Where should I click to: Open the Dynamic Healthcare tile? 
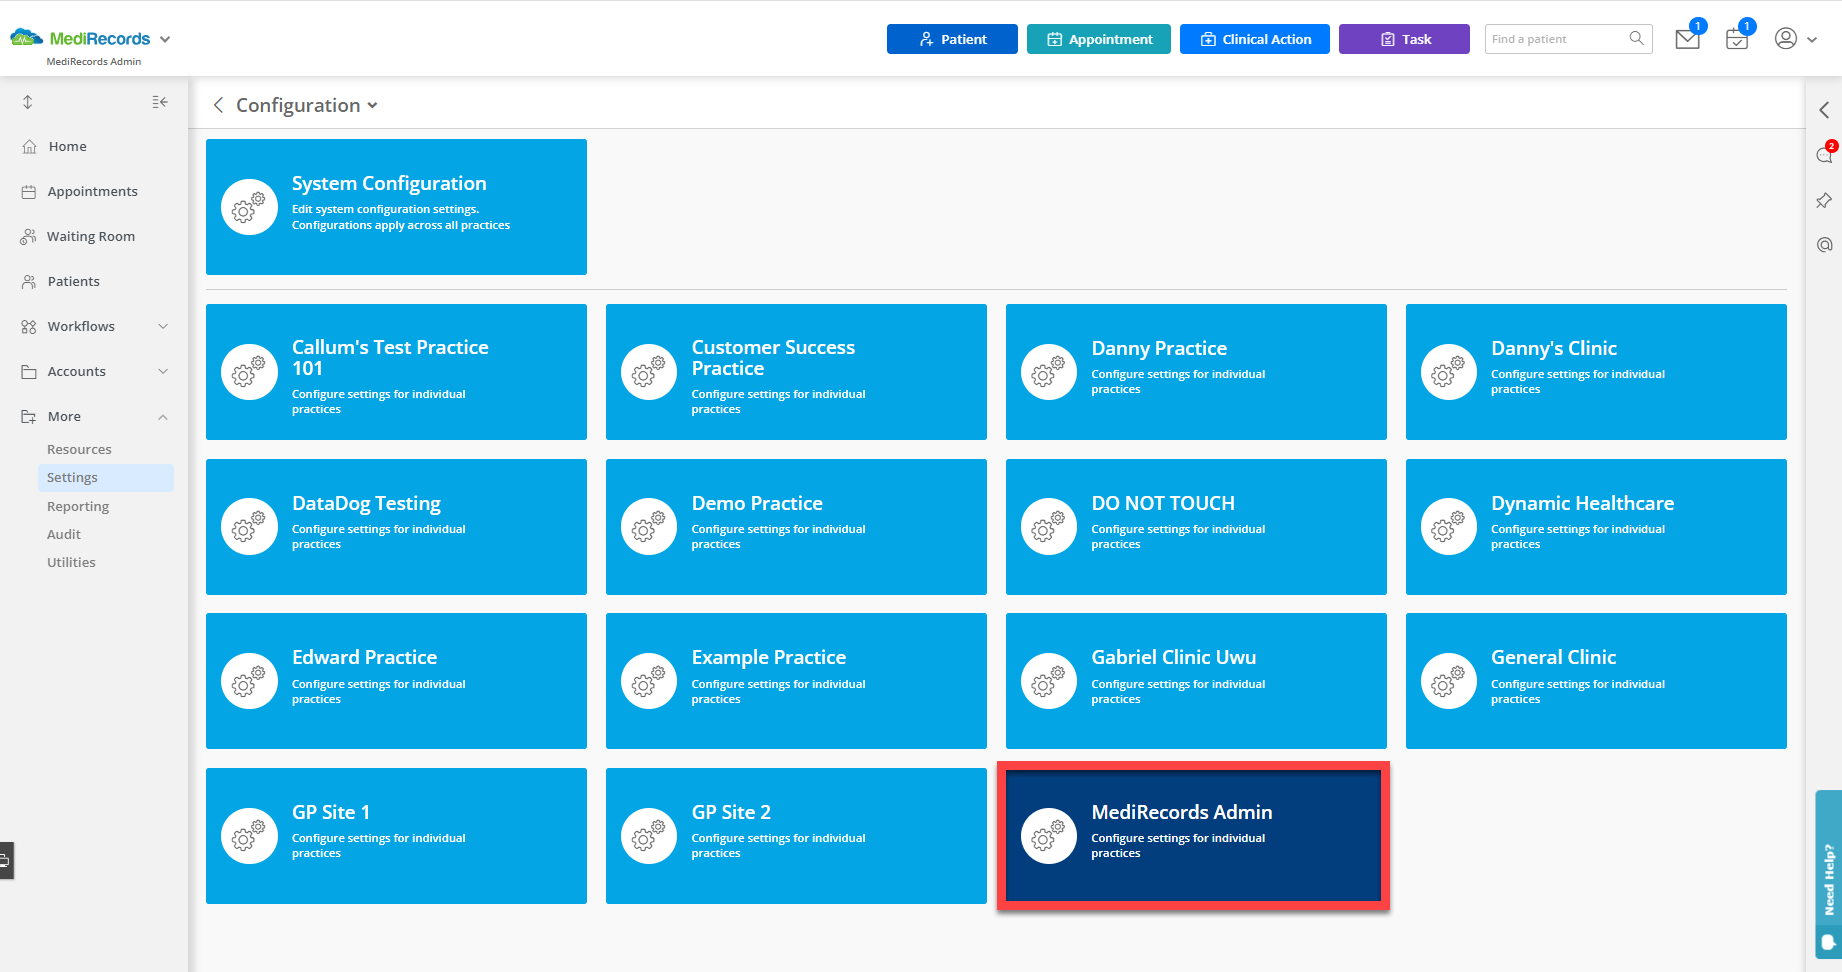coord(1596,527)
